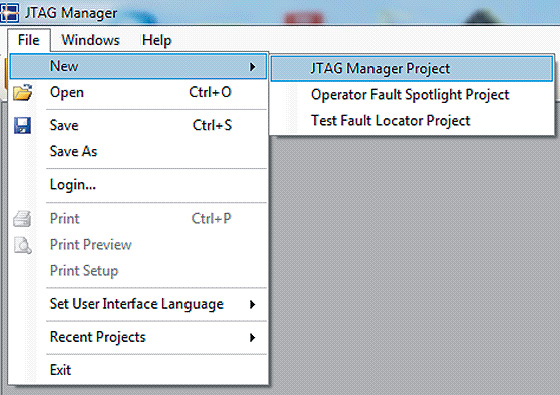560x395 pixels.
Task: Expand the Set User Interface Language arrow
Action: coord(252,304)
